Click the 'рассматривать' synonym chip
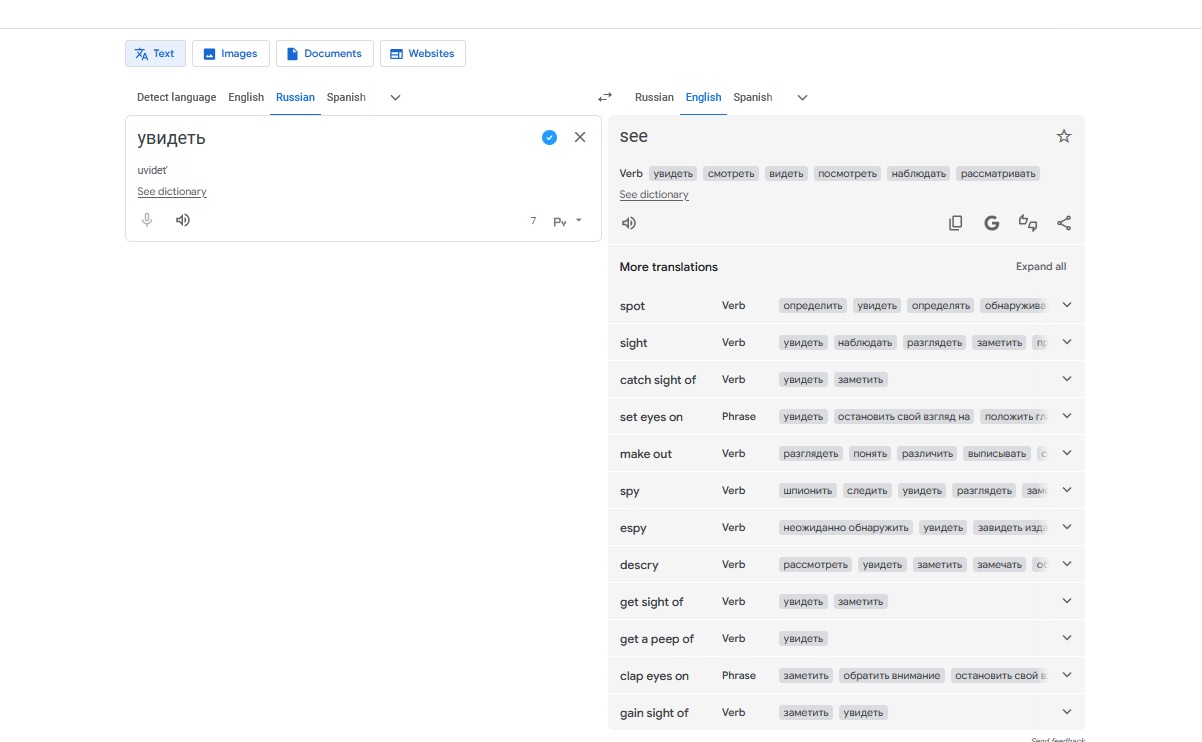1202x742 pixels. (998, 174)
